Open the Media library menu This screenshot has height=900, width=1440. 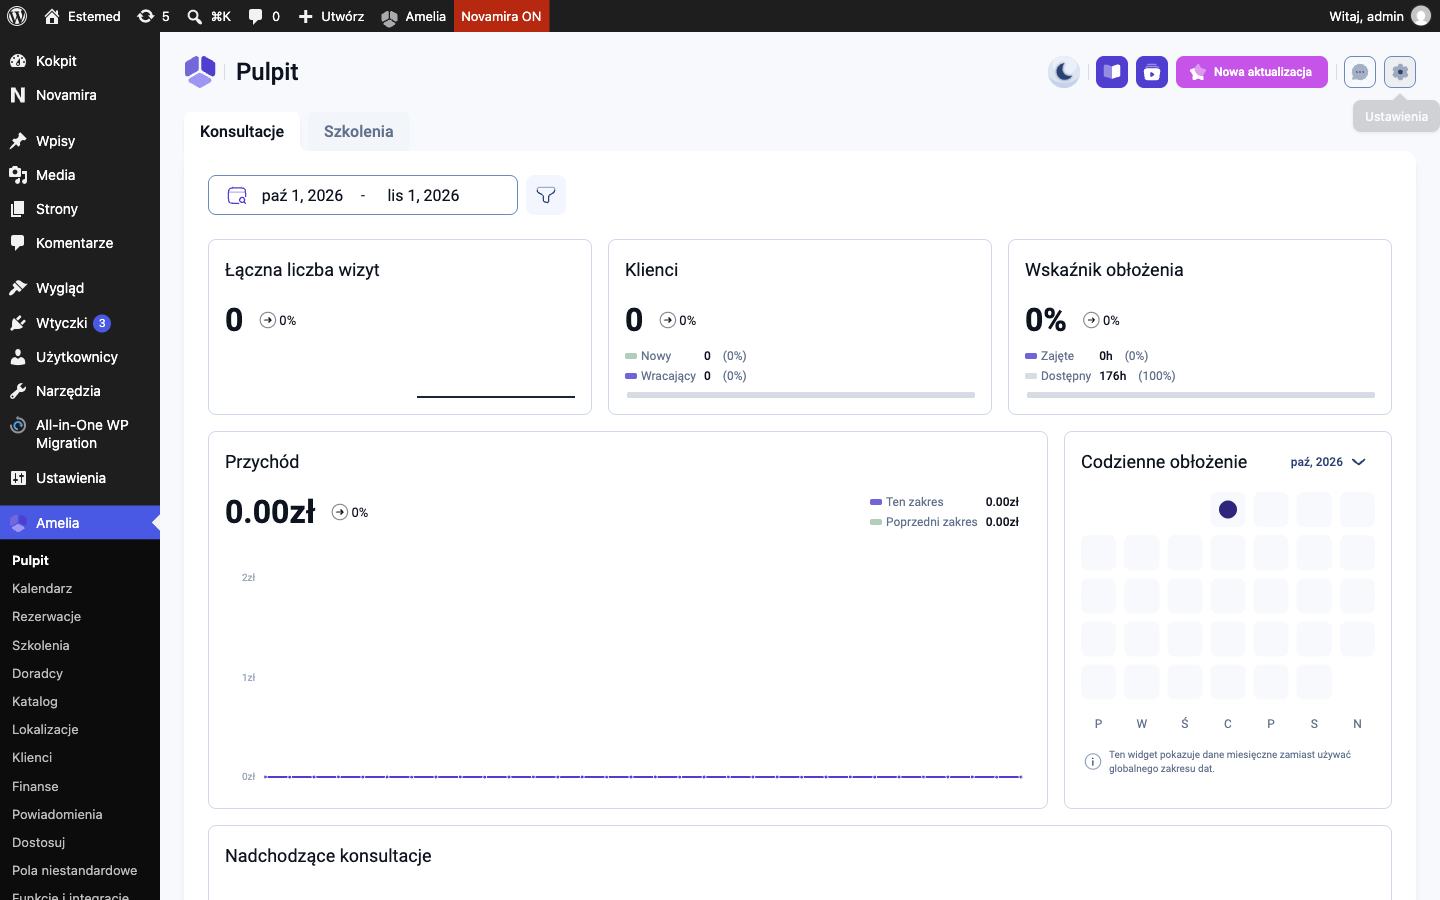(x=80, y=175)
